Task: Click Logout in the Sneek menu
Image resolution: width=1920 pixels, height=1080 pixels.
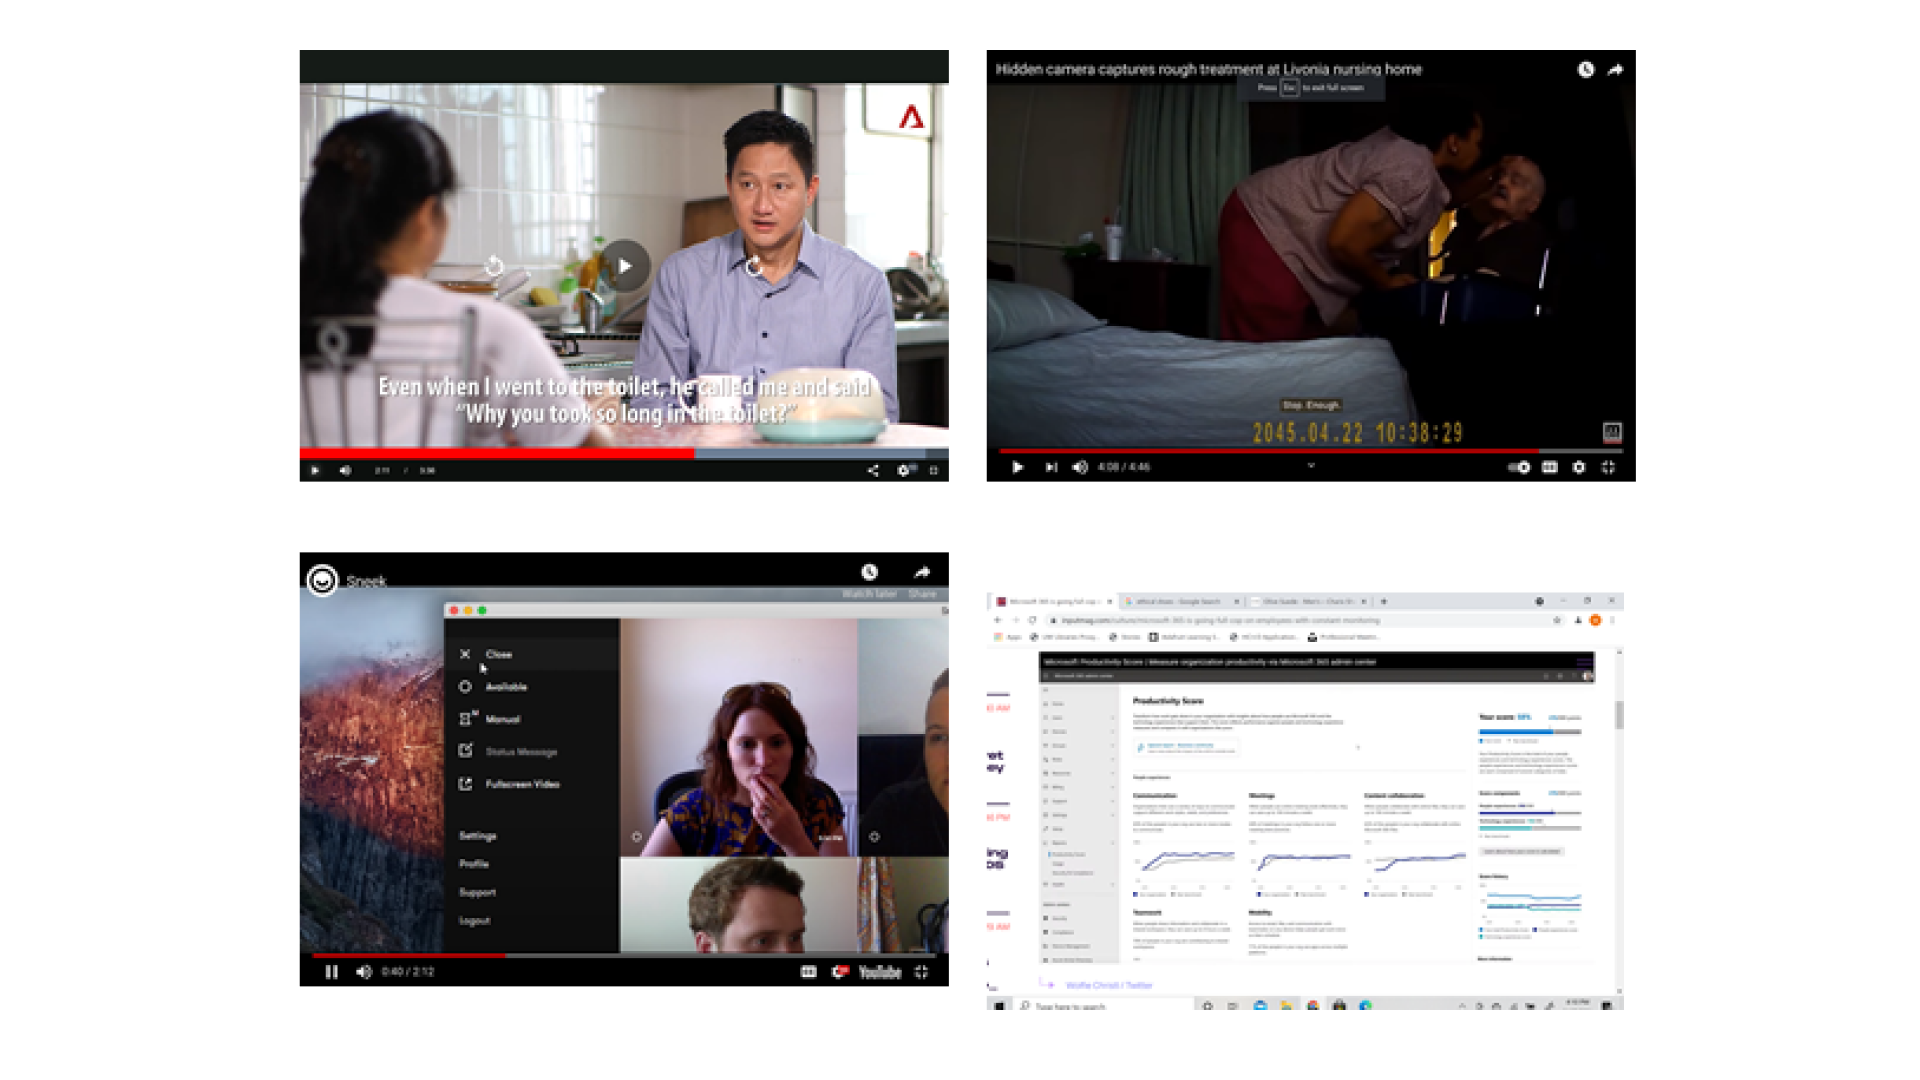Action: point(475,921)
